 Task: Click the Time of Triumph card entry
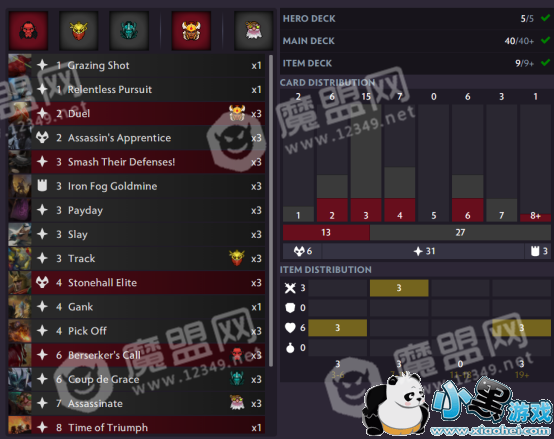pyautogui.click(x=137, y=427)
